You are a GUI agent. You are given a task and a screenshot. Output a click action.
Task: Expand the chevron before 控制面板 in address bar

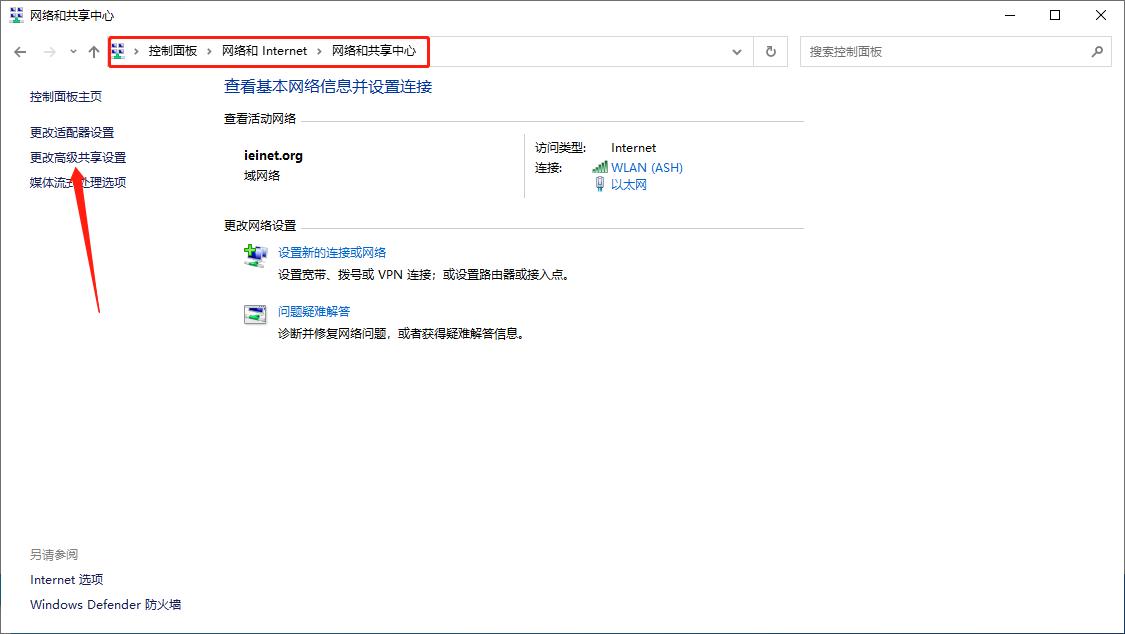(x=135, y=51)
